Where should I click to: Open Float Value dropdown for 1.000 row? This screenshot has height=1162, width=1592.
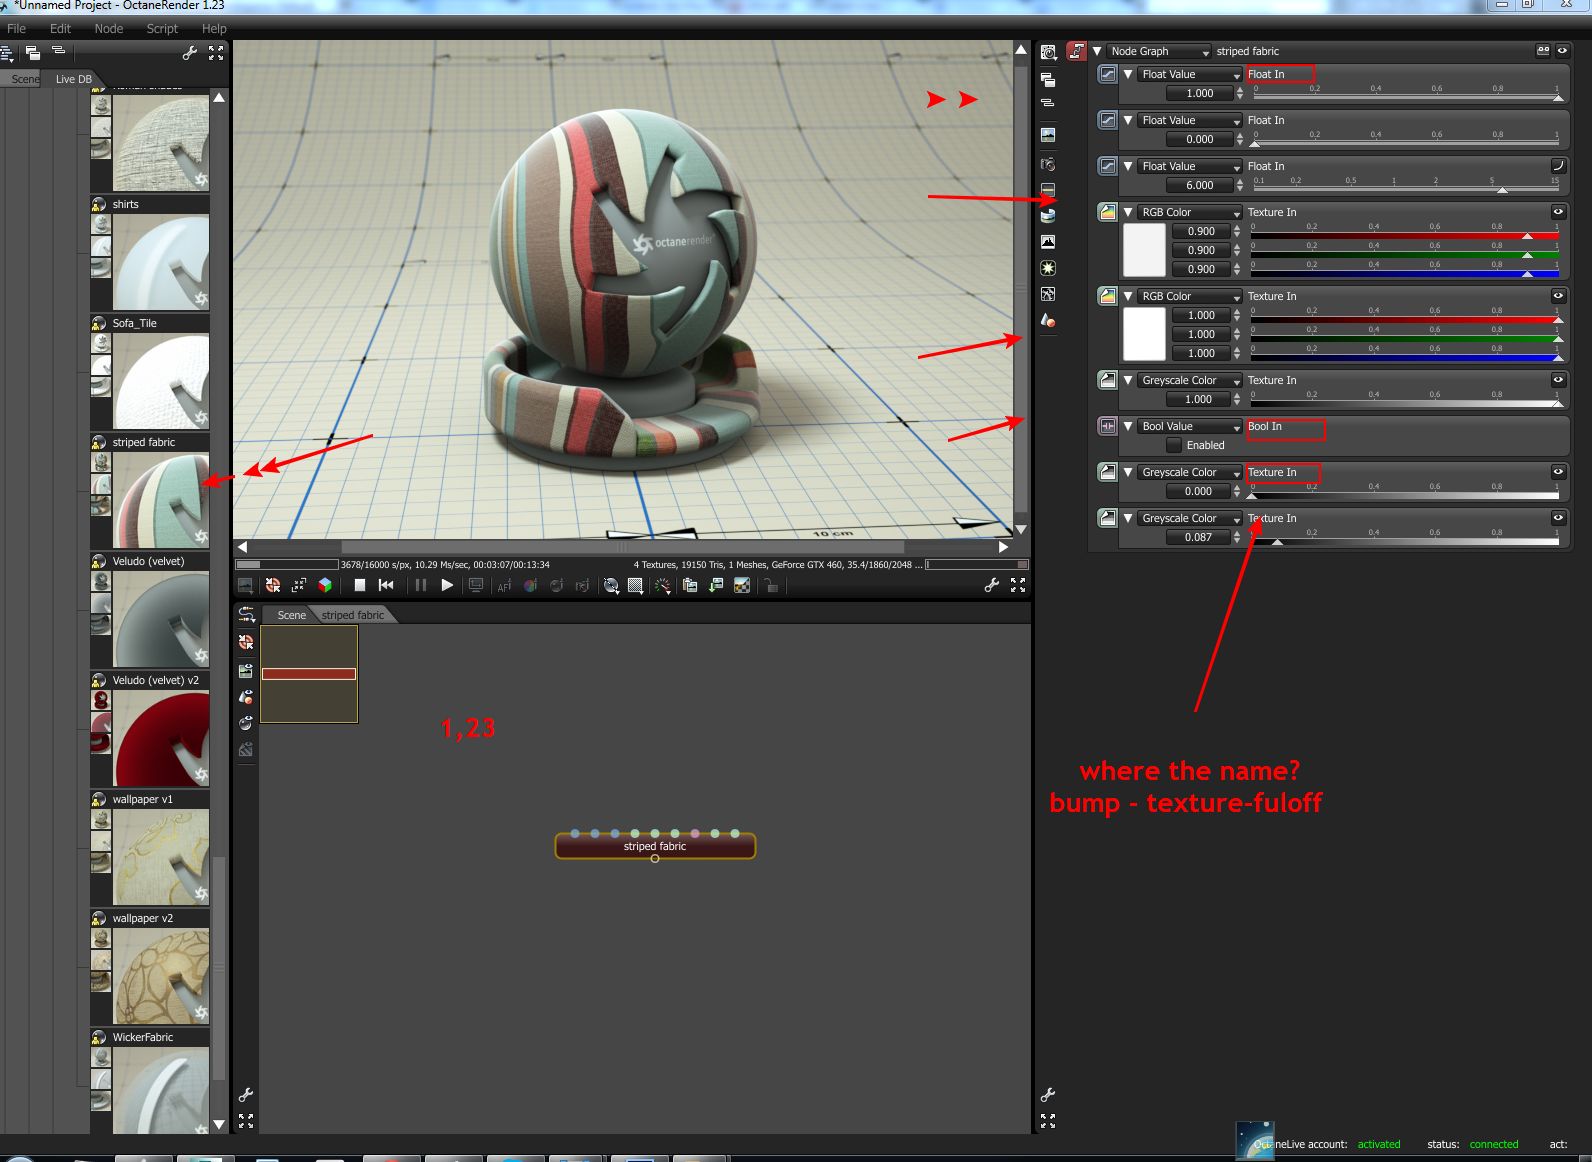[1190, 74]
